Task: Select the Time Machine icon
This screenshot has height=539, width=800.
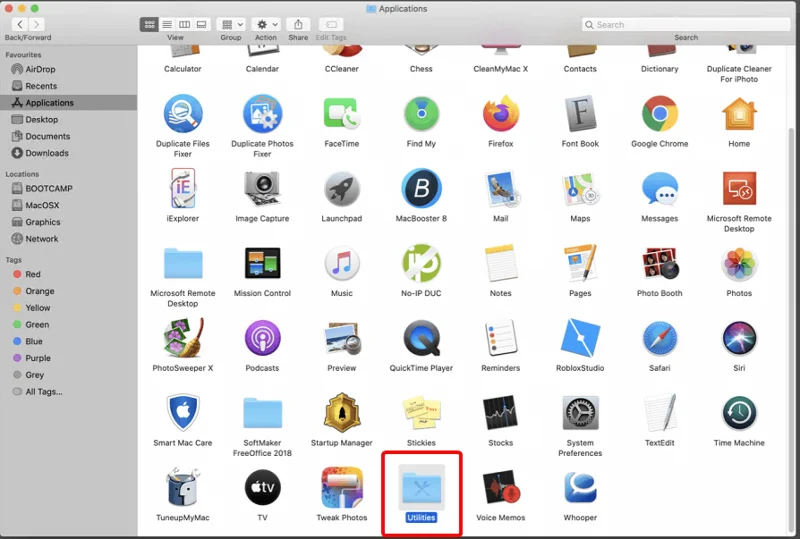Action: [x=739, y=412]
